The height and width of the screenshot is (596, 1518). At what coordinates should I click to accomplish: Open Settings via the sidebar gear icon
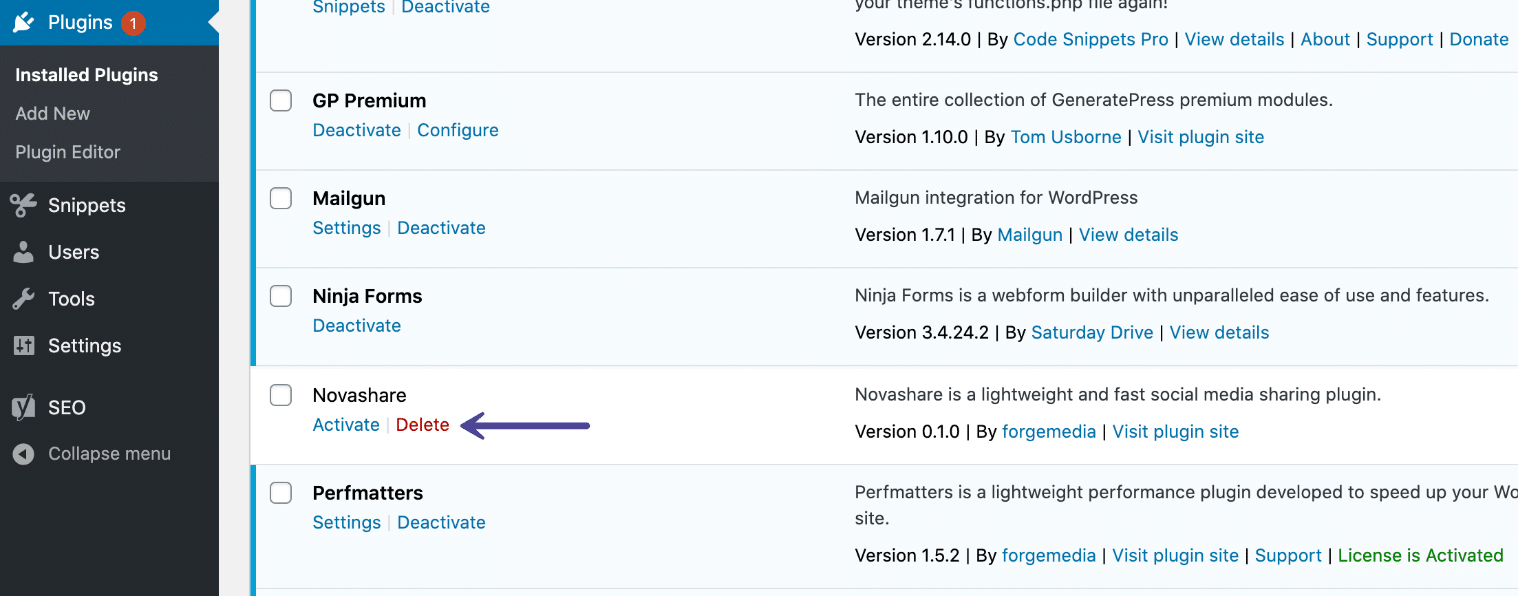pos(23,345)
